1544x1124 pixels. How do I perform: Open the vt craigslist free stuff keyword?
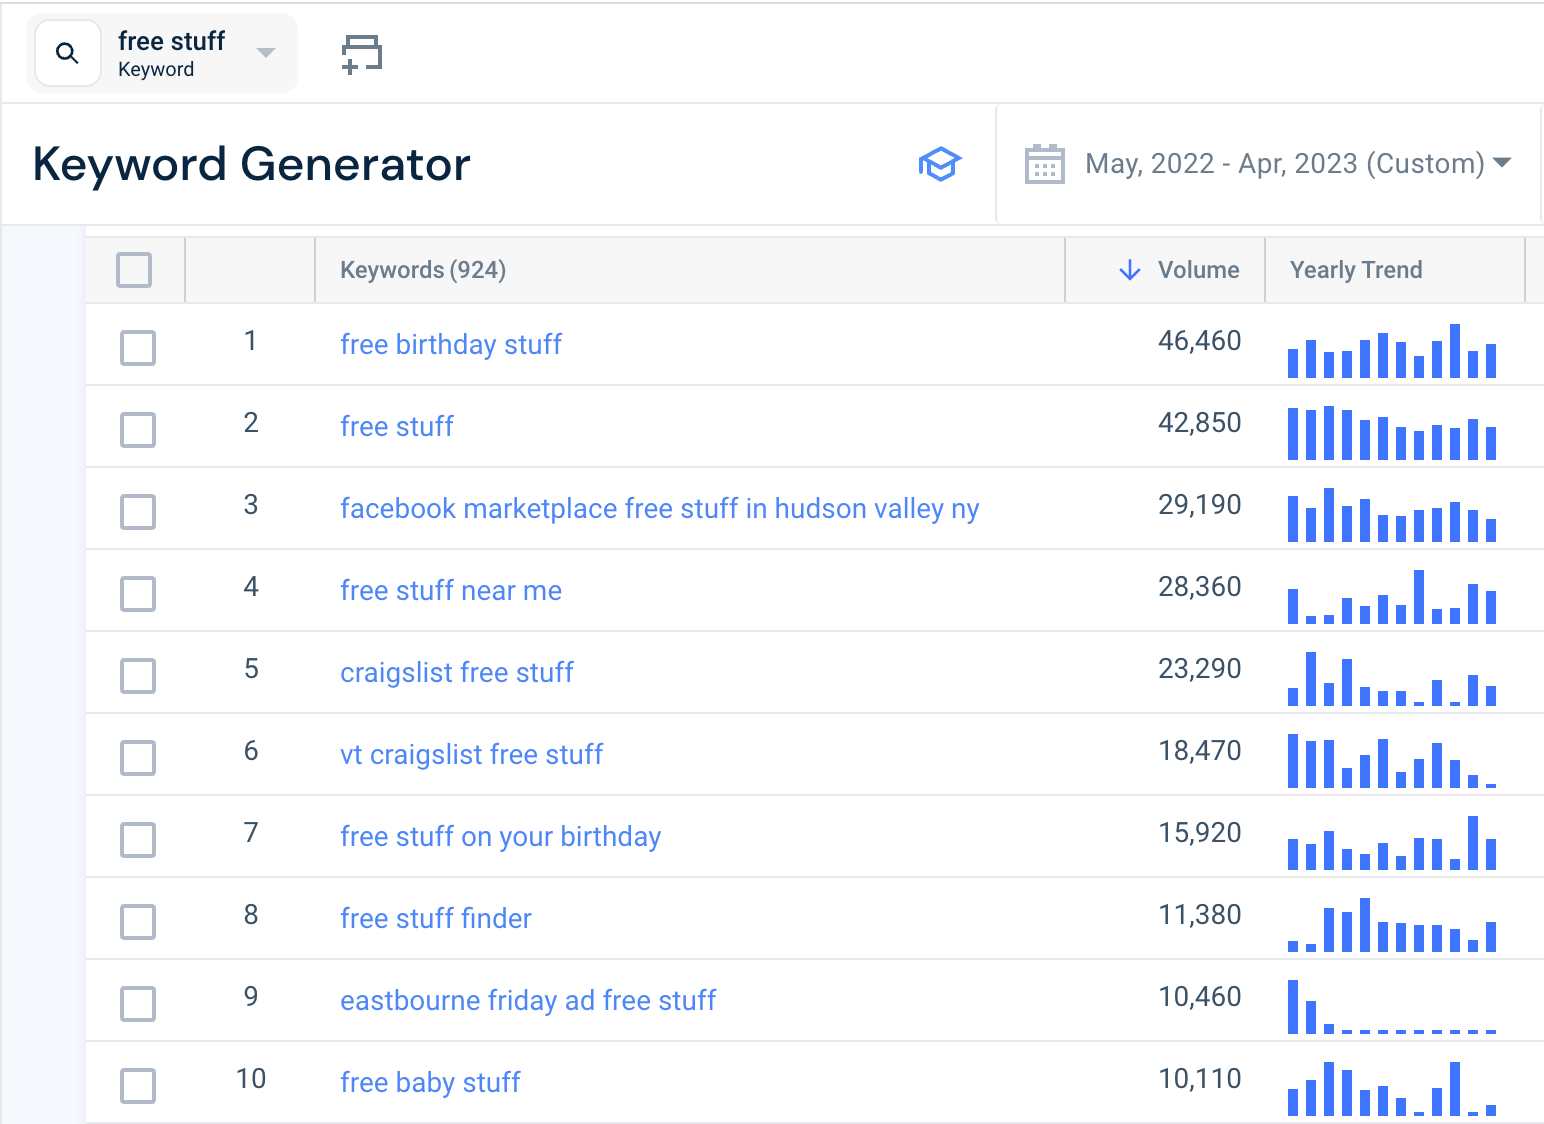[471, 754]
